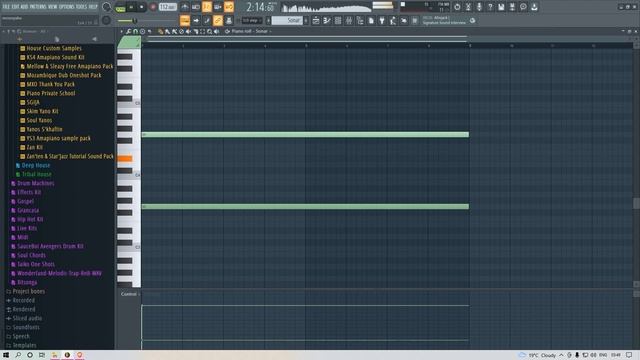Open the FILE menu
Screen dimensions: 640x360
[6, 7]
